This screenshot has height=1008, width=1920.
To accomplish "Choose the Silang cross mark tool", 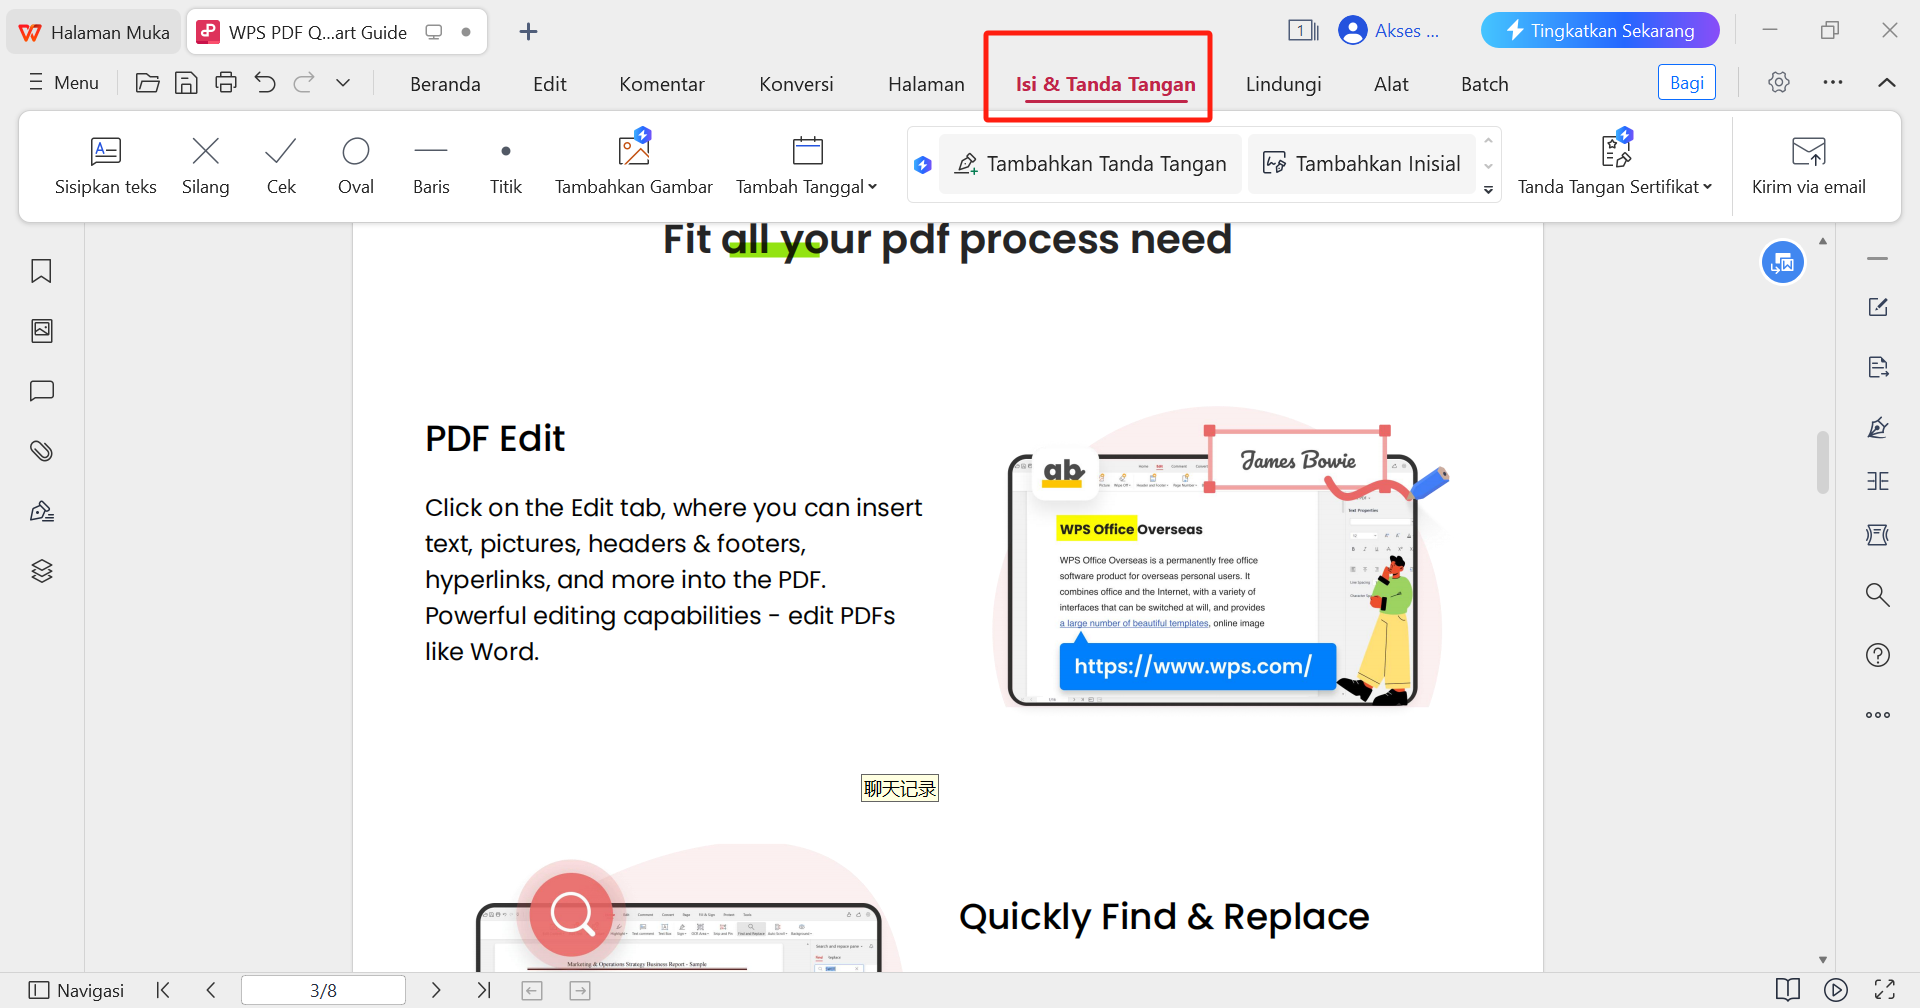I will [206, 166].
